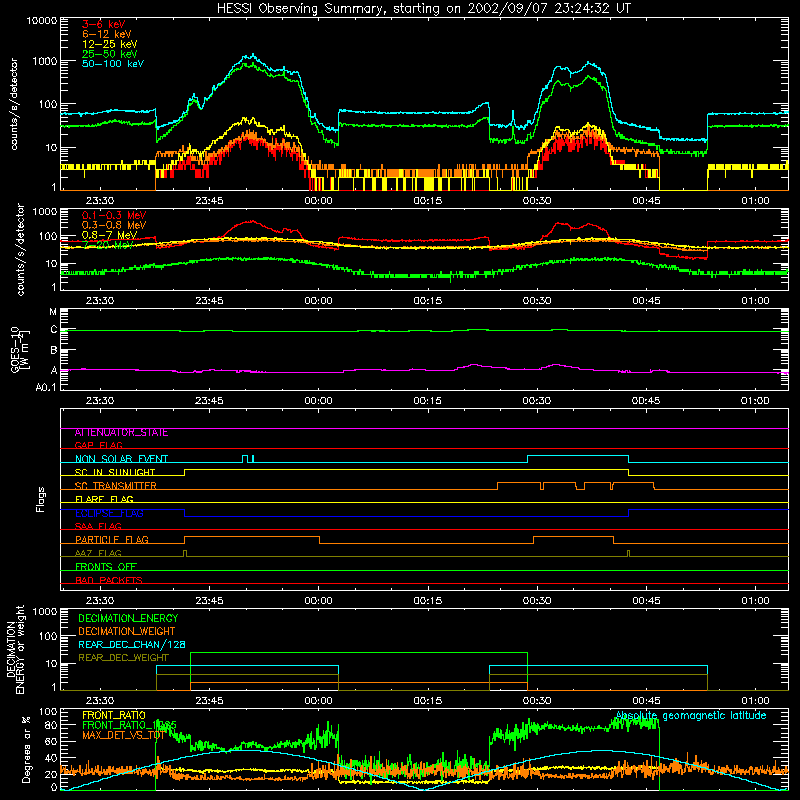Click the vertical Flags axis title
Screen dimensions: 800x800
[41, 499]
